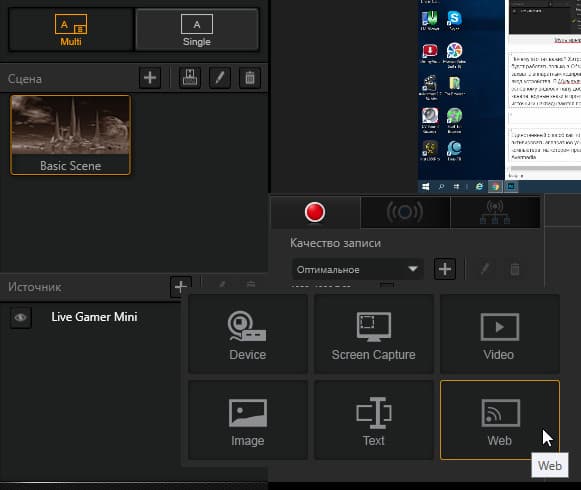Select the Video source tile

[499, 334]
